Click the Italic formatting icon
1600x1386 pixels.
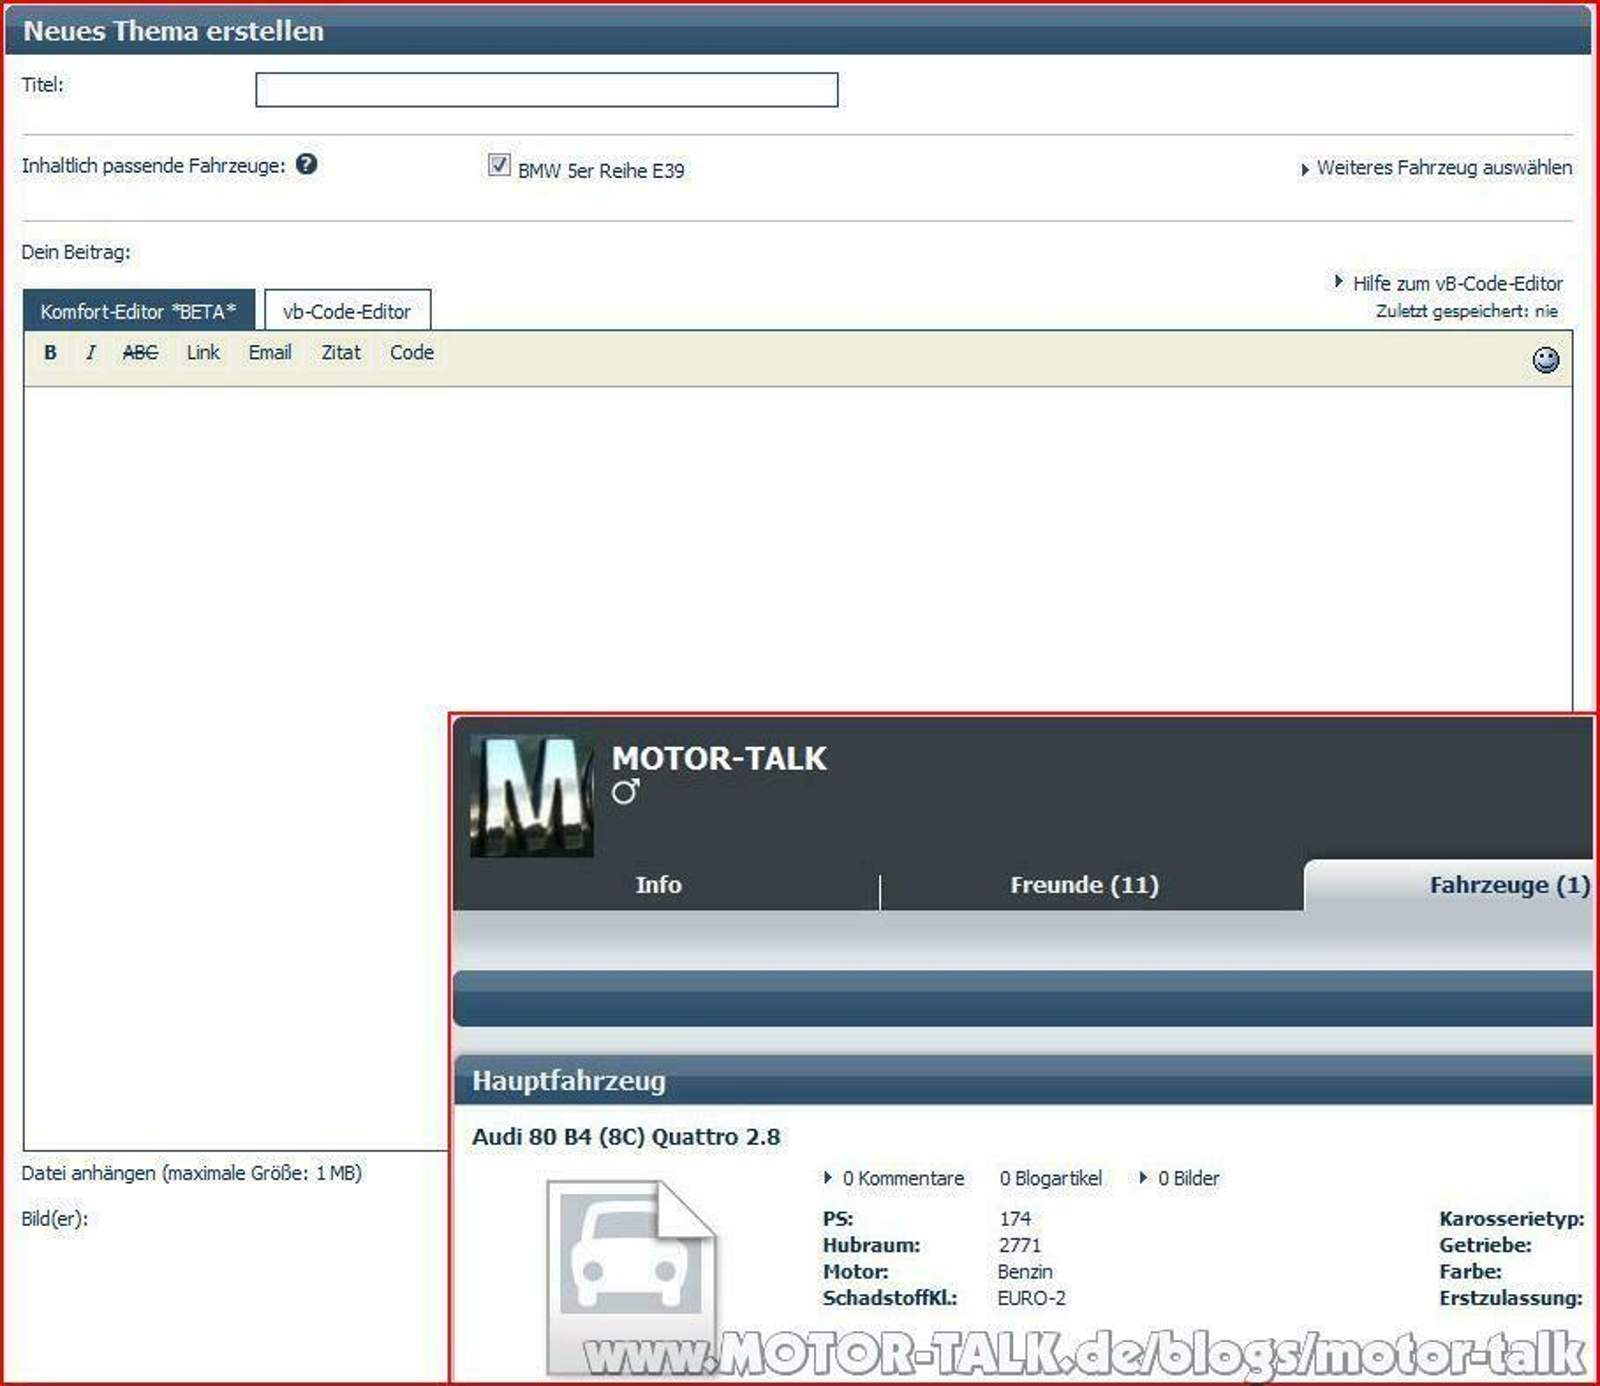[91, 353]
